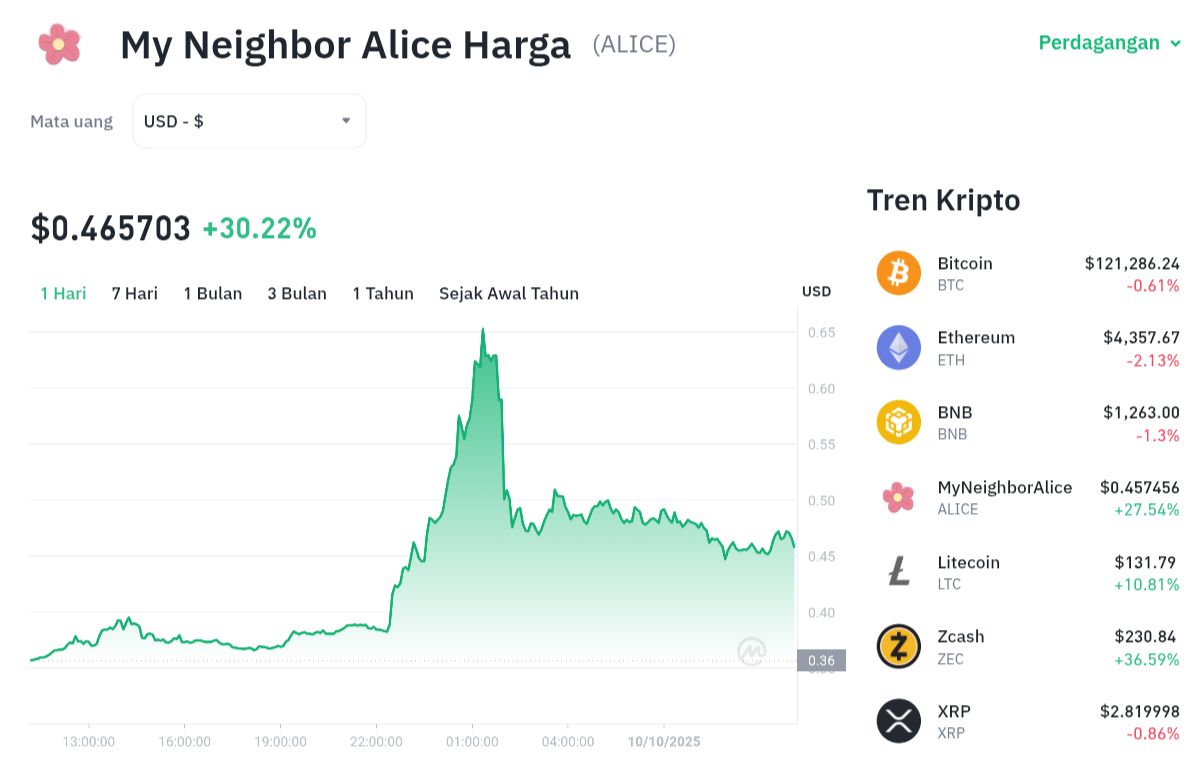Click the XRP icon
The width and height of the screenshot is (1202, 764).
[x=897, y=721]
